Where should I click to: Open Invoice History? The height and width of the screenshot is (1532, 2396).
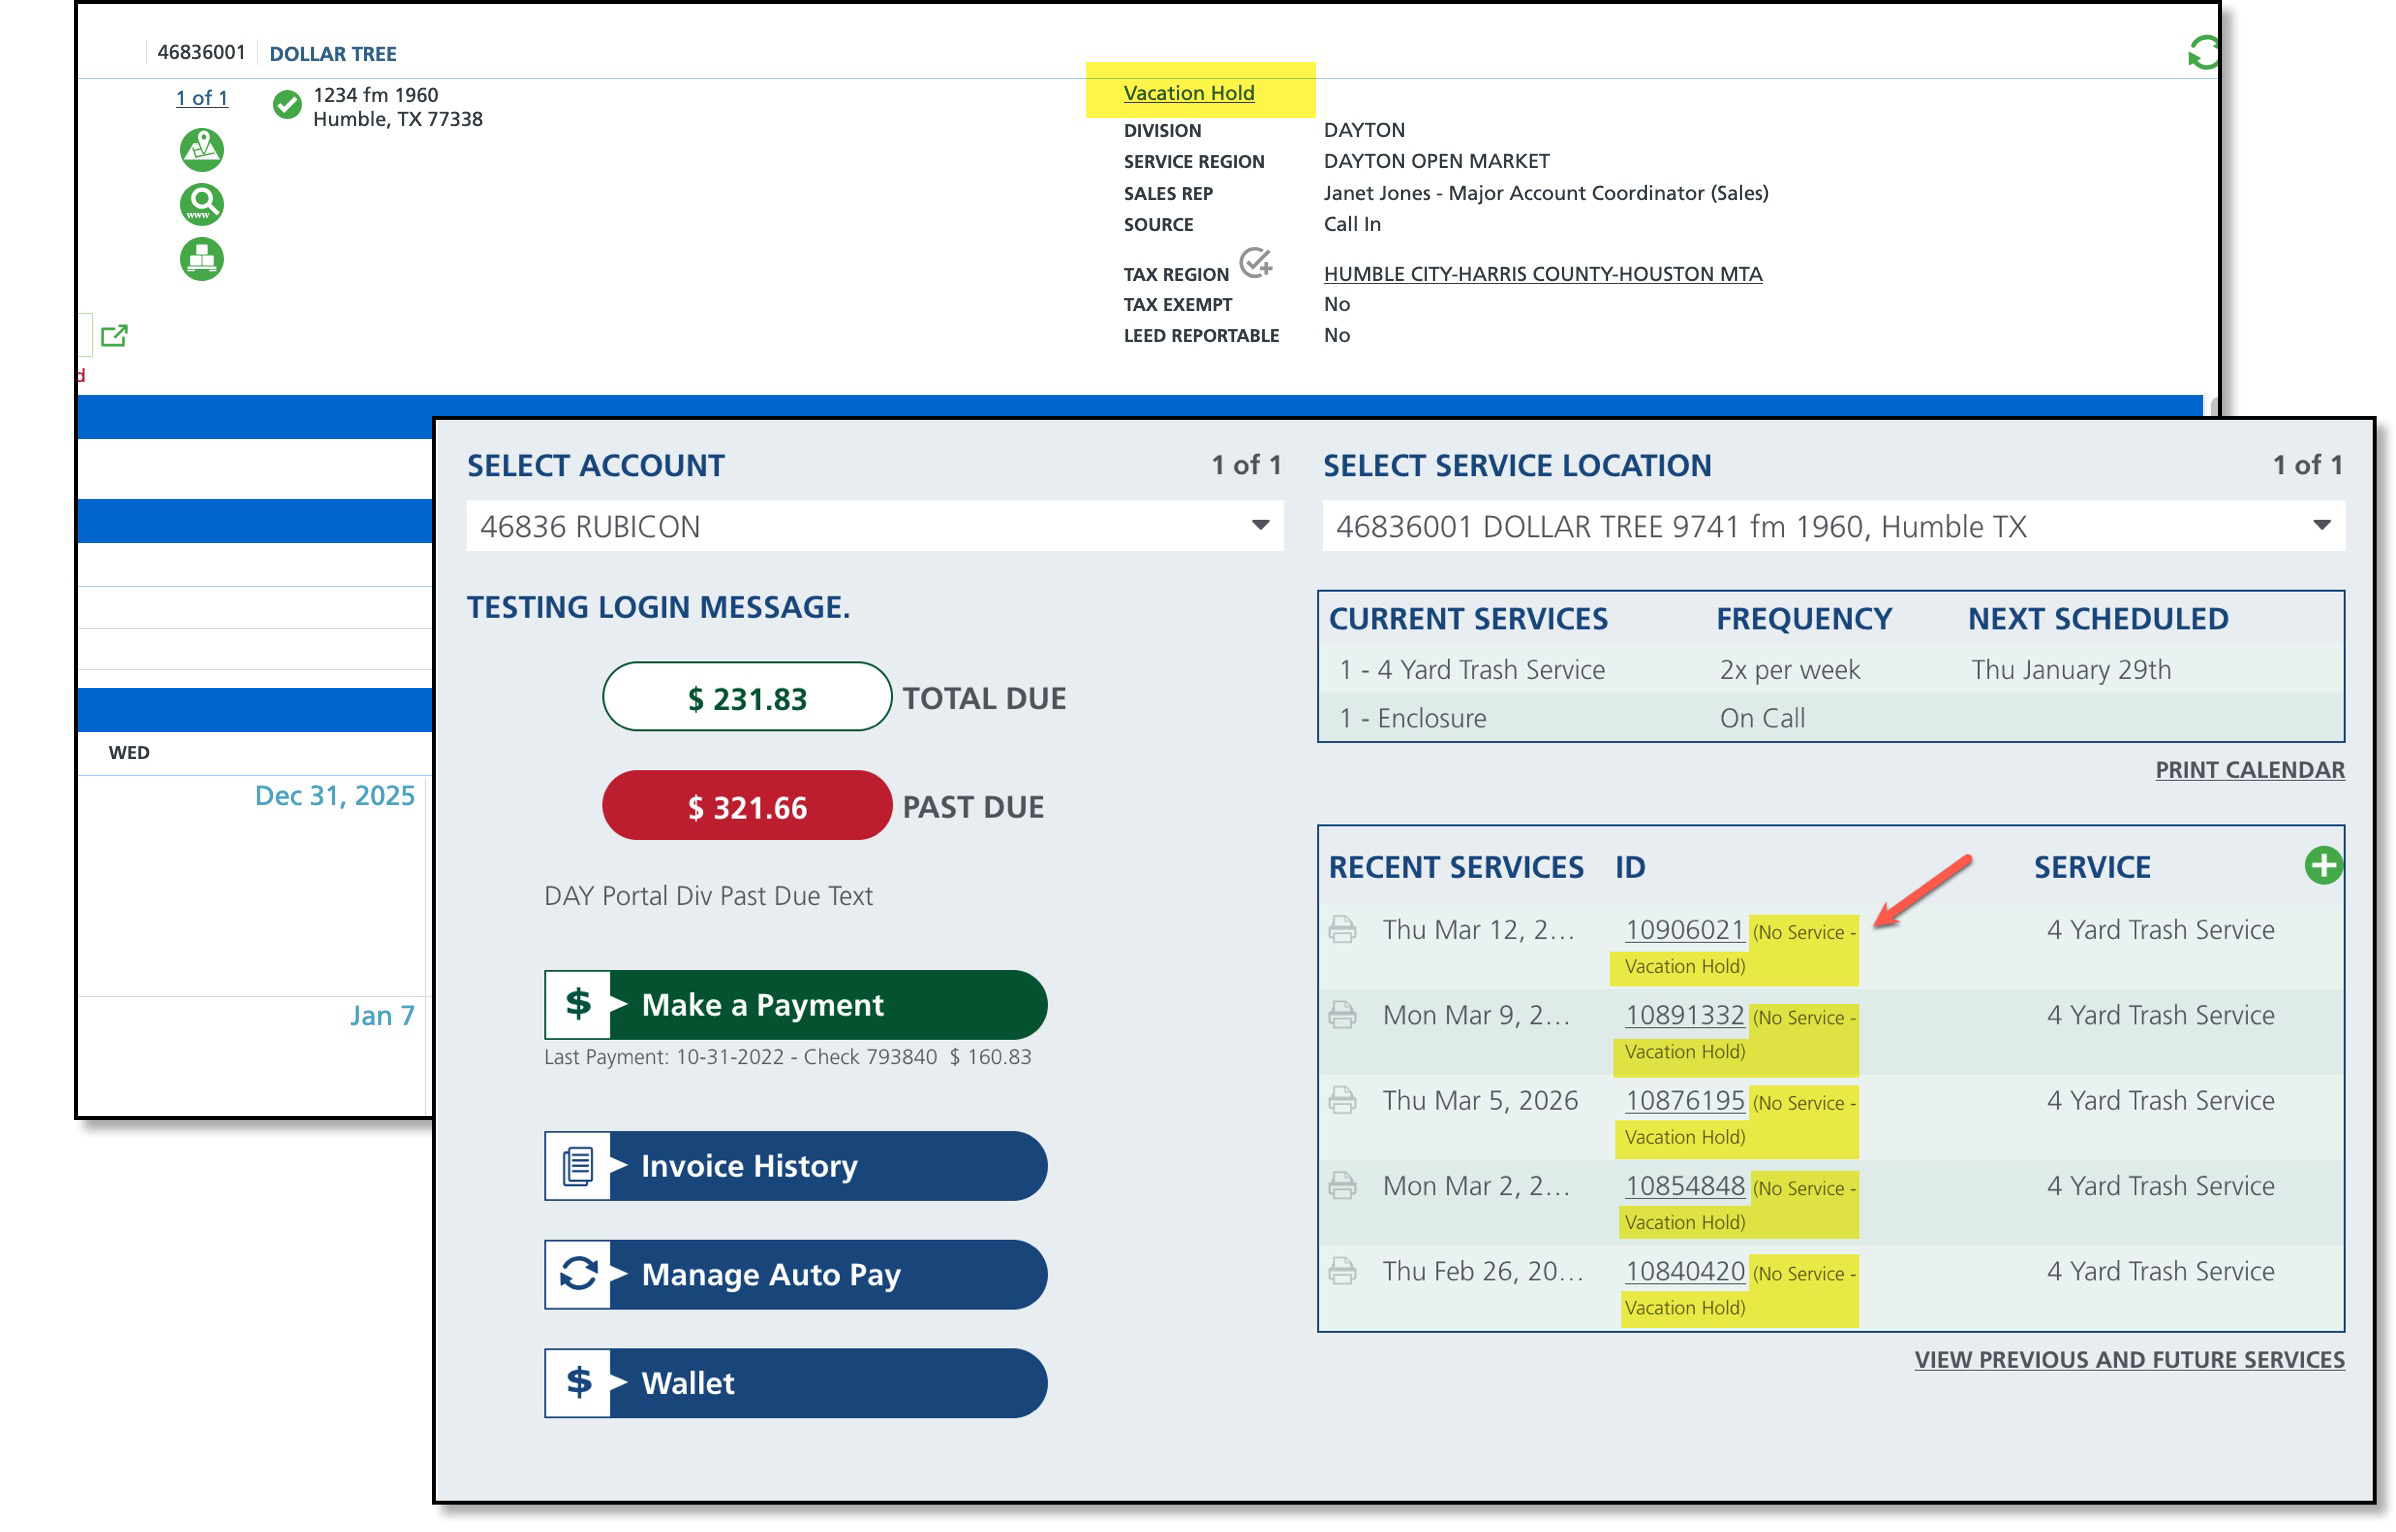pyautogui.click(x=795, y=1166)
